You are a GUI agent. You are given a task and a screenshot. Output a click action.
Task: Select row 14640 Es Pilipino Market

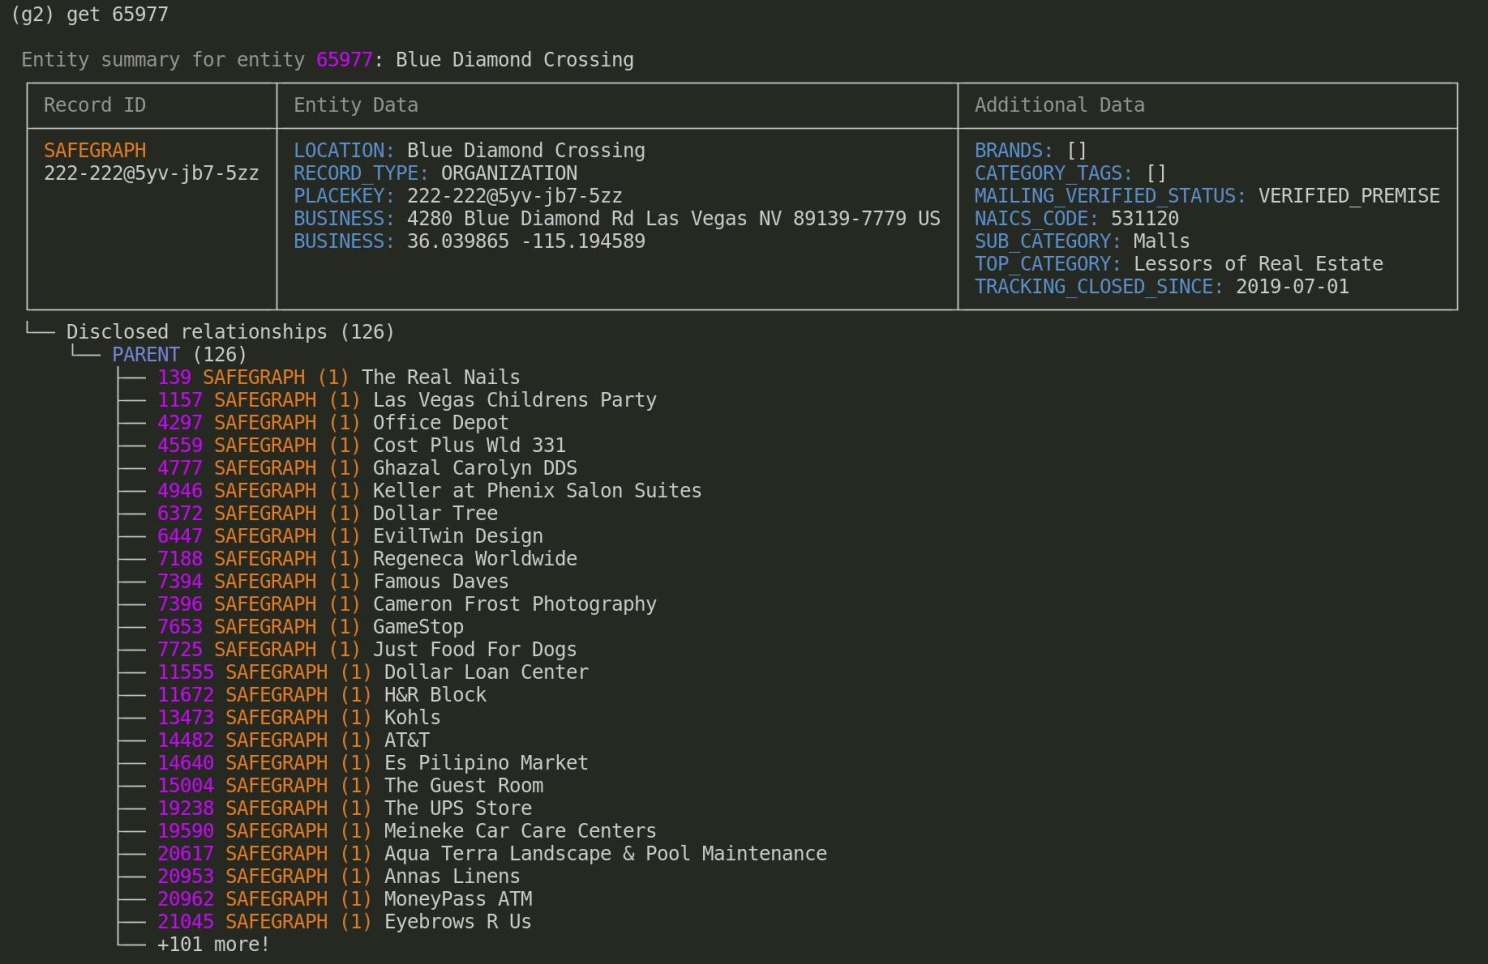(x=373, y=763)
